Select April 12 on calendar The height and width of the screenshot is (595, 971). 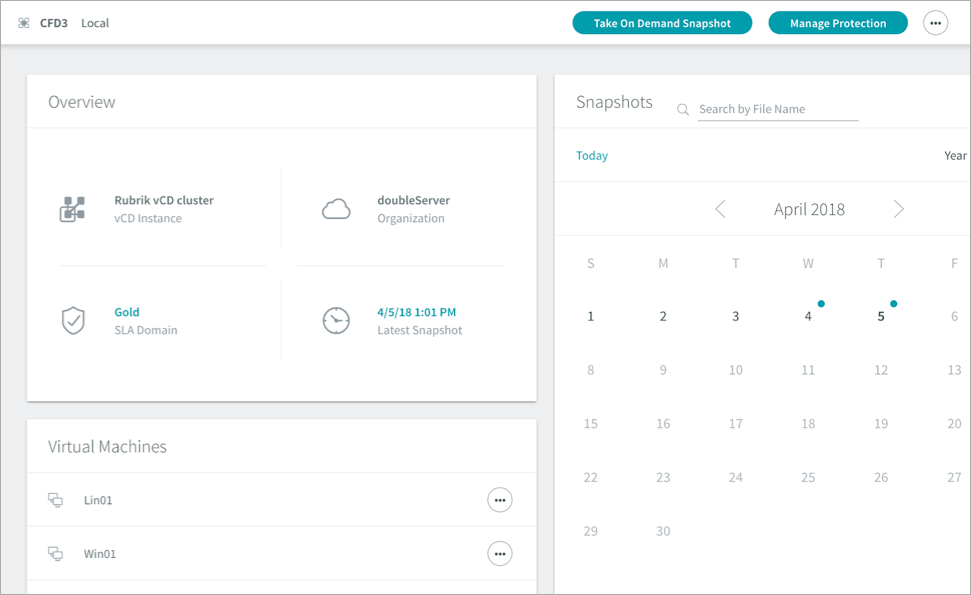click(x=881, y=370)
